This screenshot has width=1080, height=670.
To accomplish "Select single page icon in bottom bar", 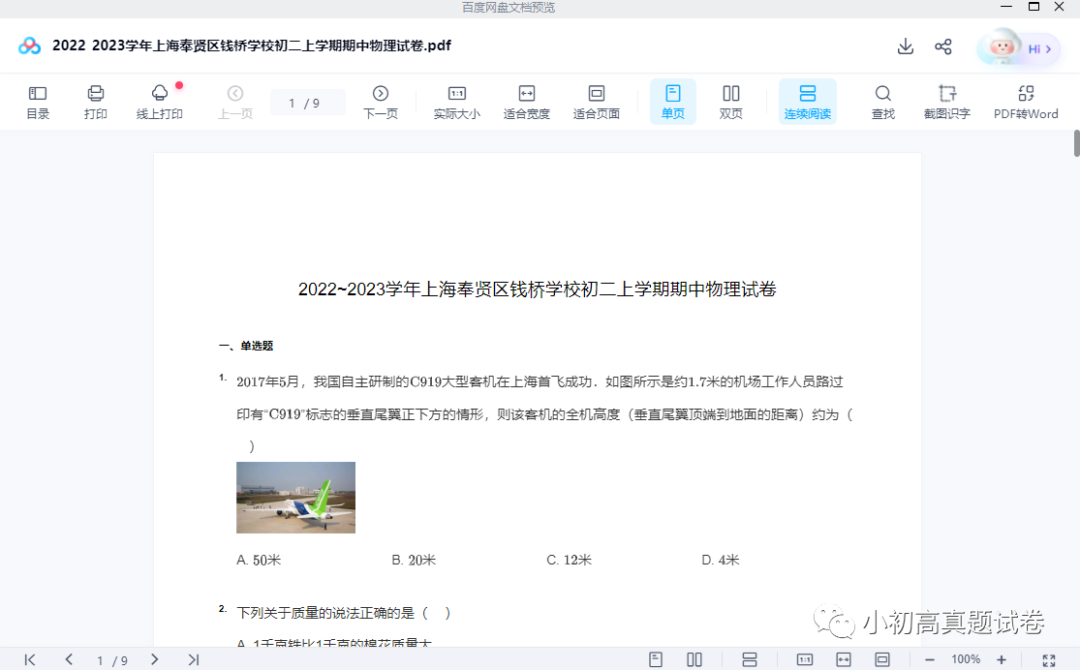I will [656, 660].
